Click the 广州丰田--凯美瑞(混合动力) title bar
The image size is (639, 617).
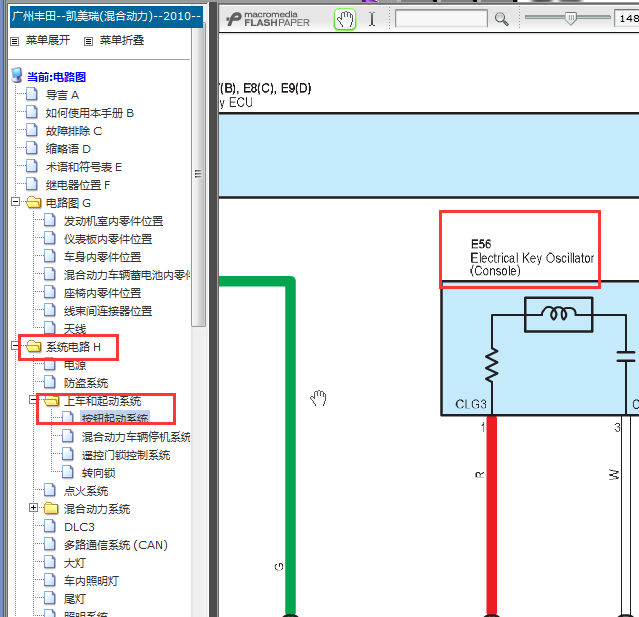(x=106, y=16)
